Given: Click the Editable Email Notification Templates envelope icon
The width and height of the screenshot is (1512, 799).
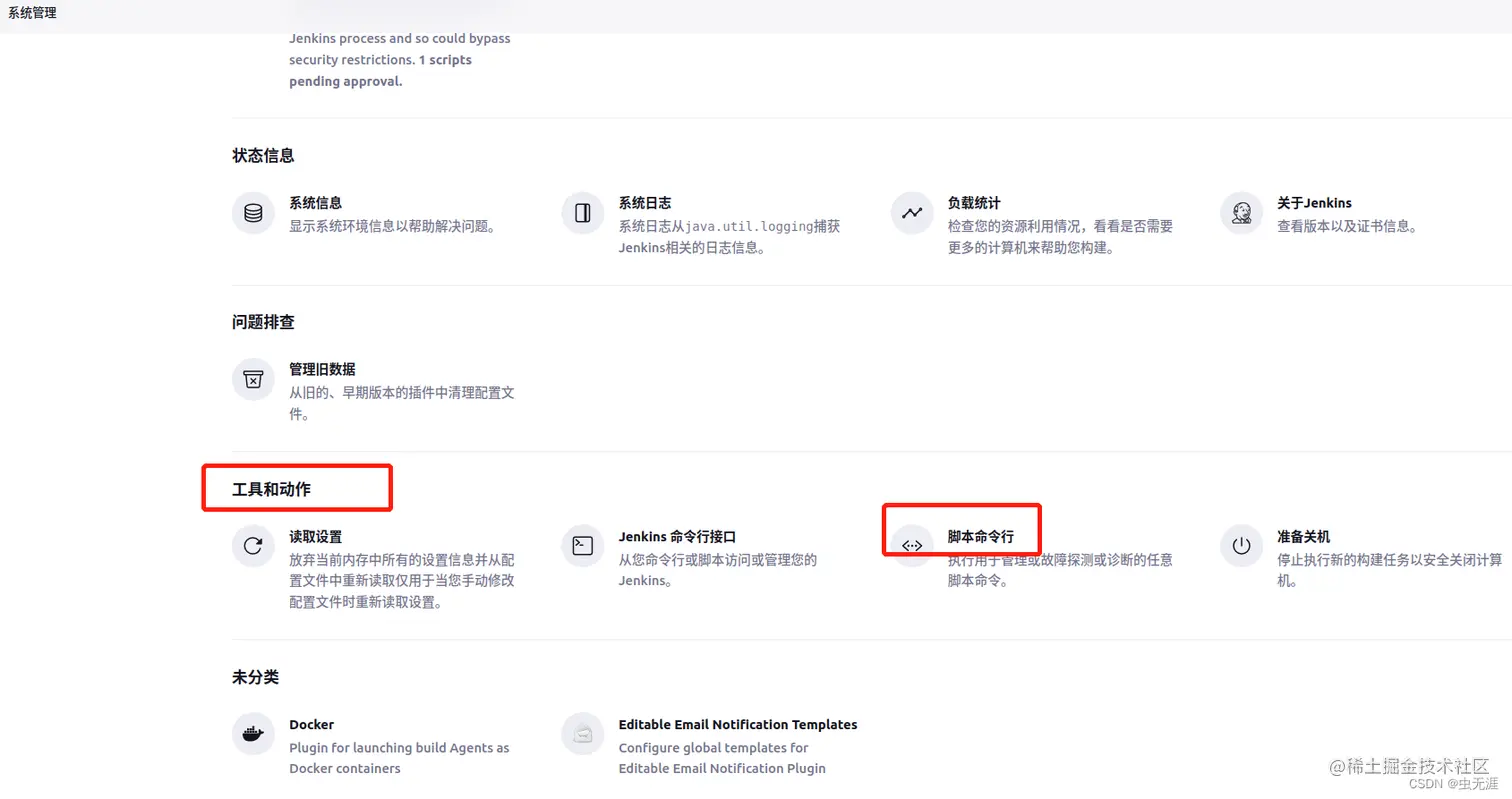Looking at the screenshot, I should pos(582,733).
